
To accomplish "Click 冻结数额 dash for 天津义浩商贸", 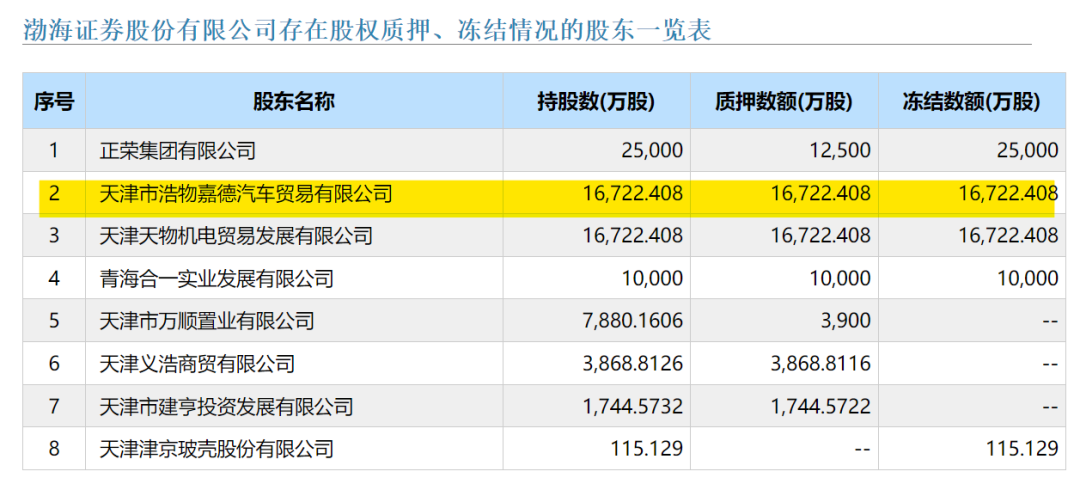I will click(x=1049, y=364).
